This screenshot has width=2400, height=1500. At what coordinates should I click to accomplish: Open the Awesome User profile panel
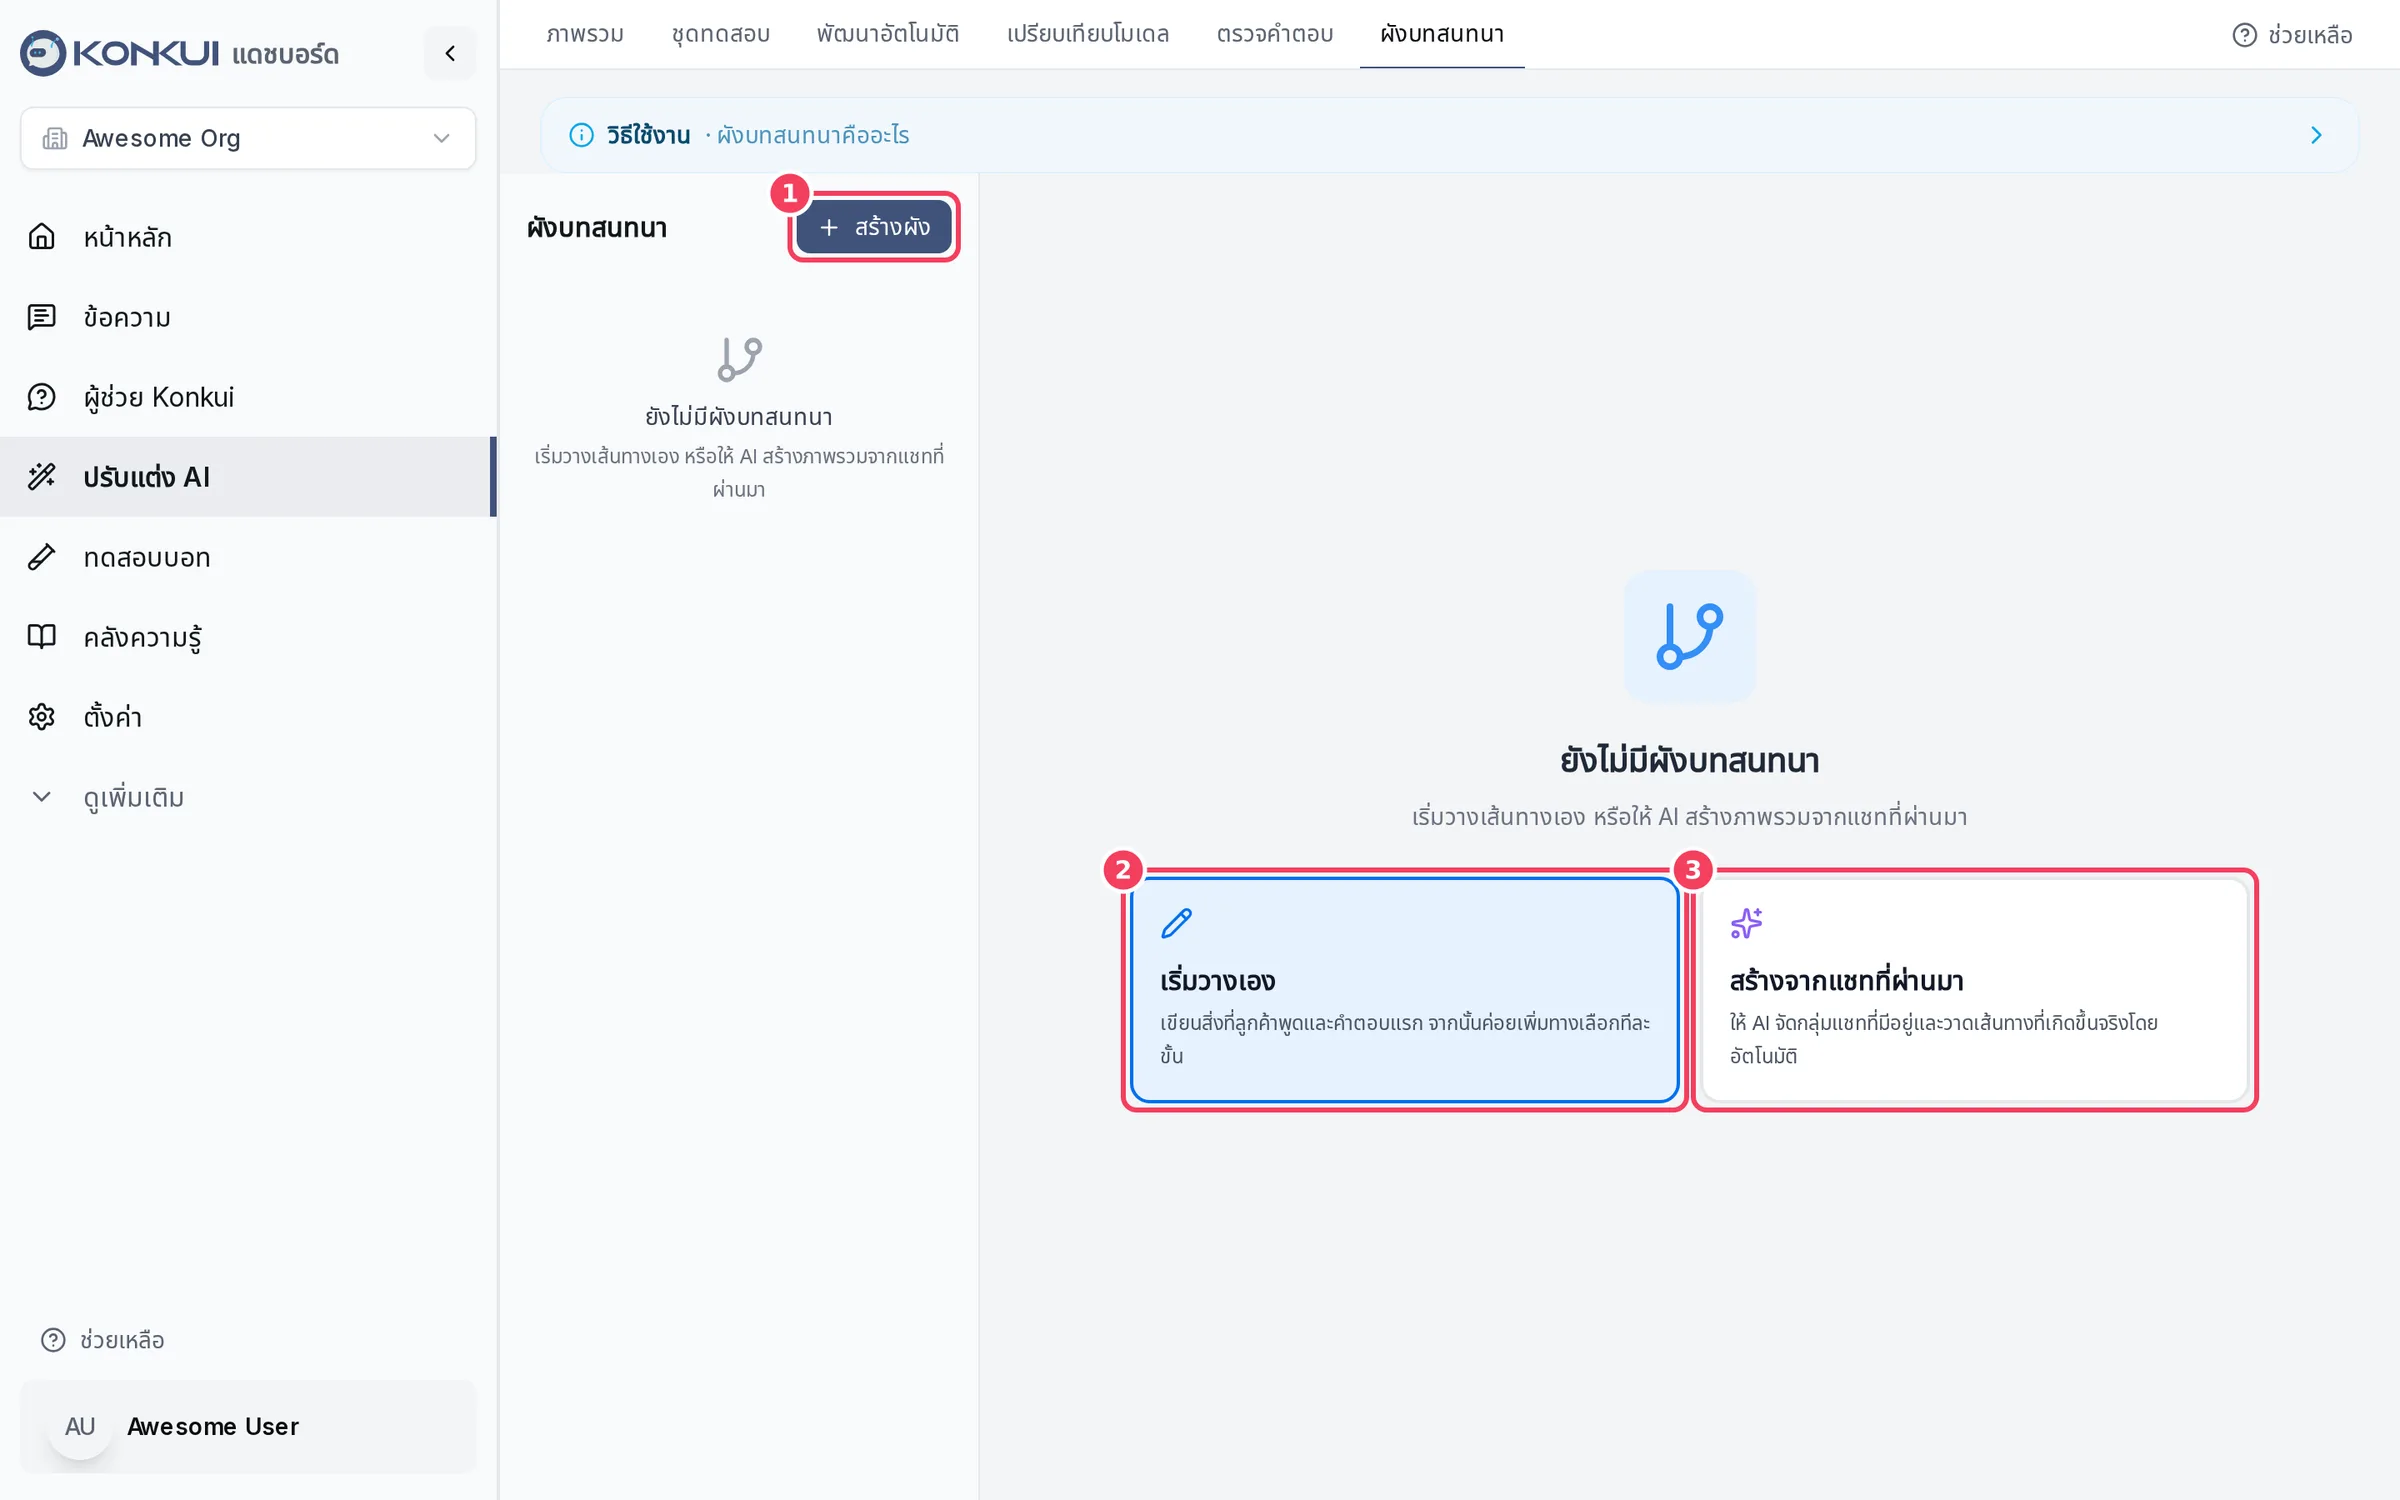[x=248, y=1426]
